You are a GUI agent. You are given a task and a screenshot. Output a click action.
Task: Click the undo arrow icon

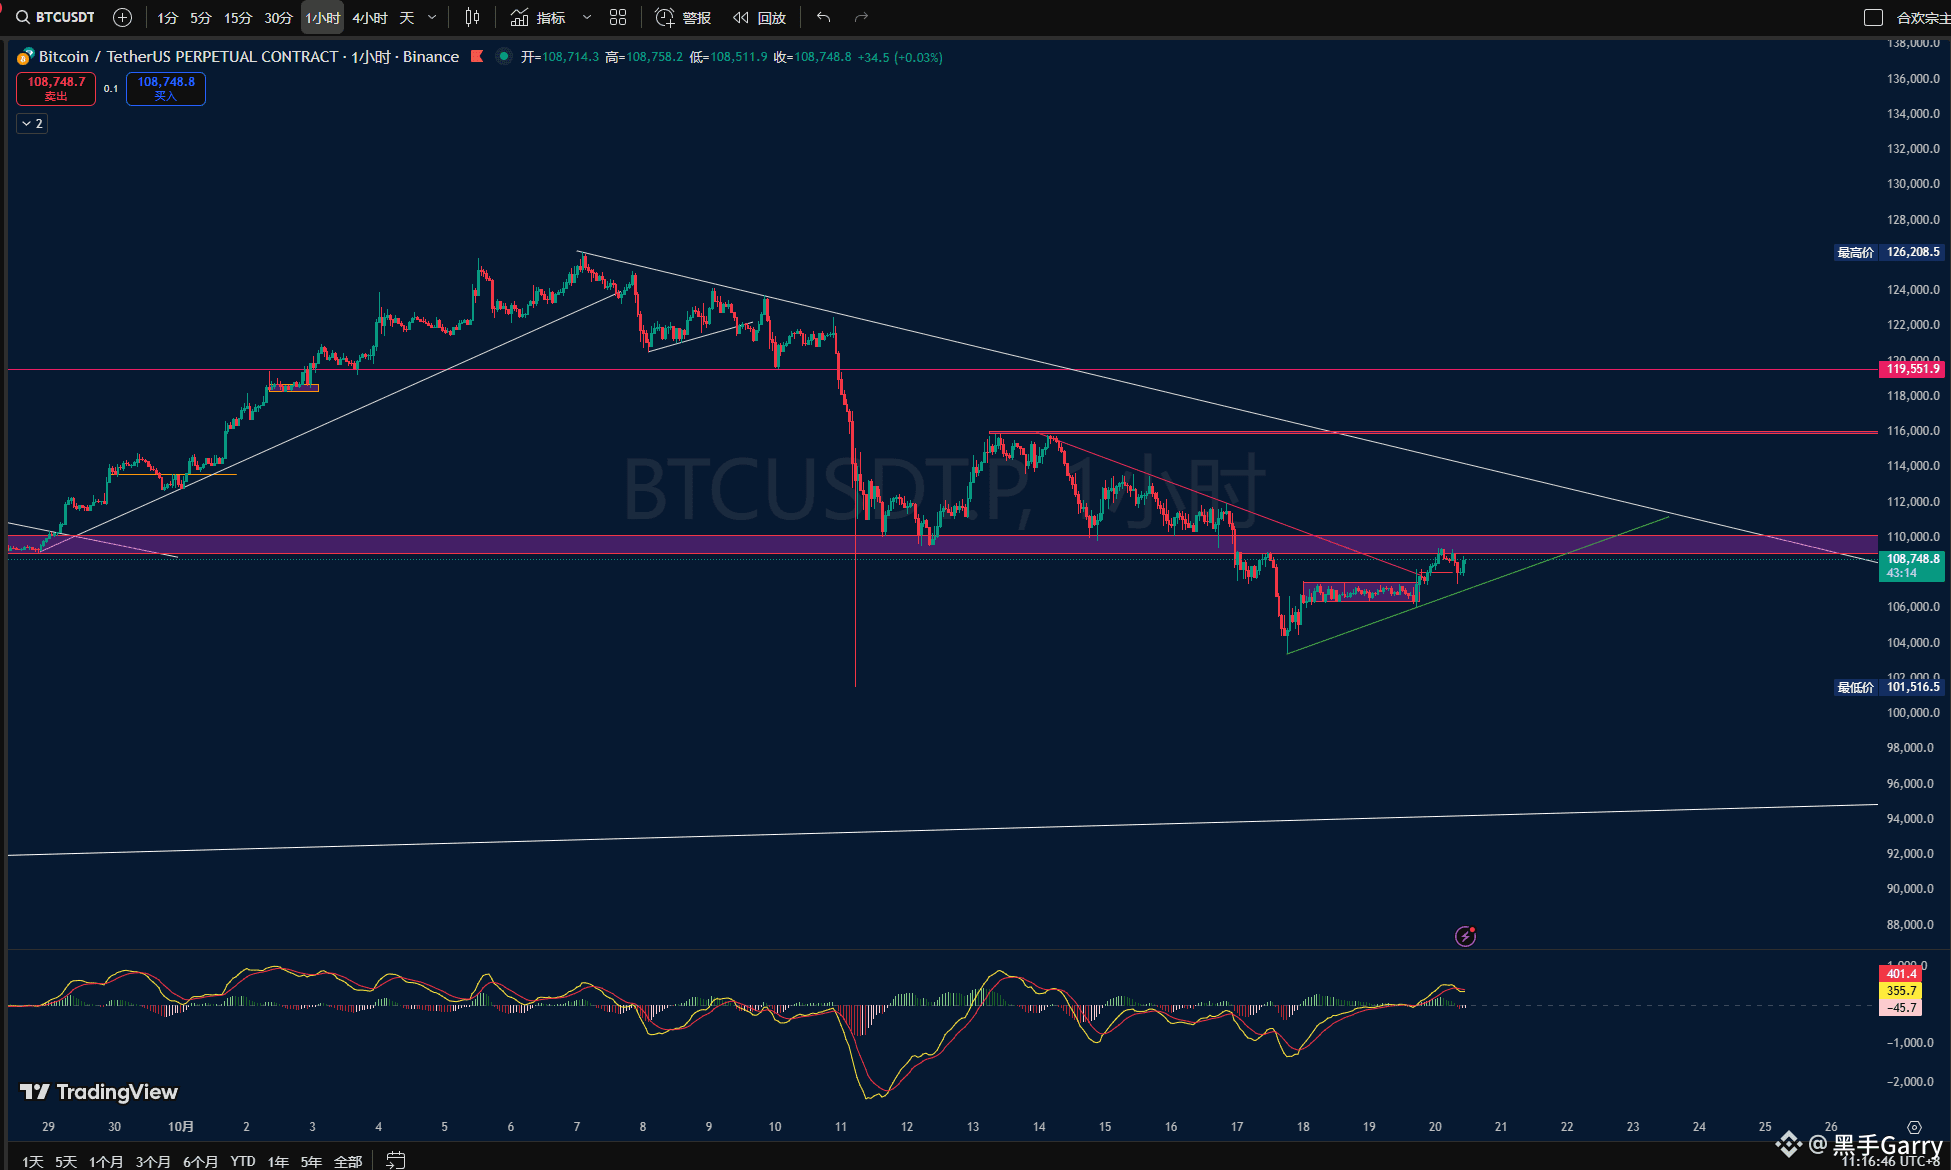(823, 17)
